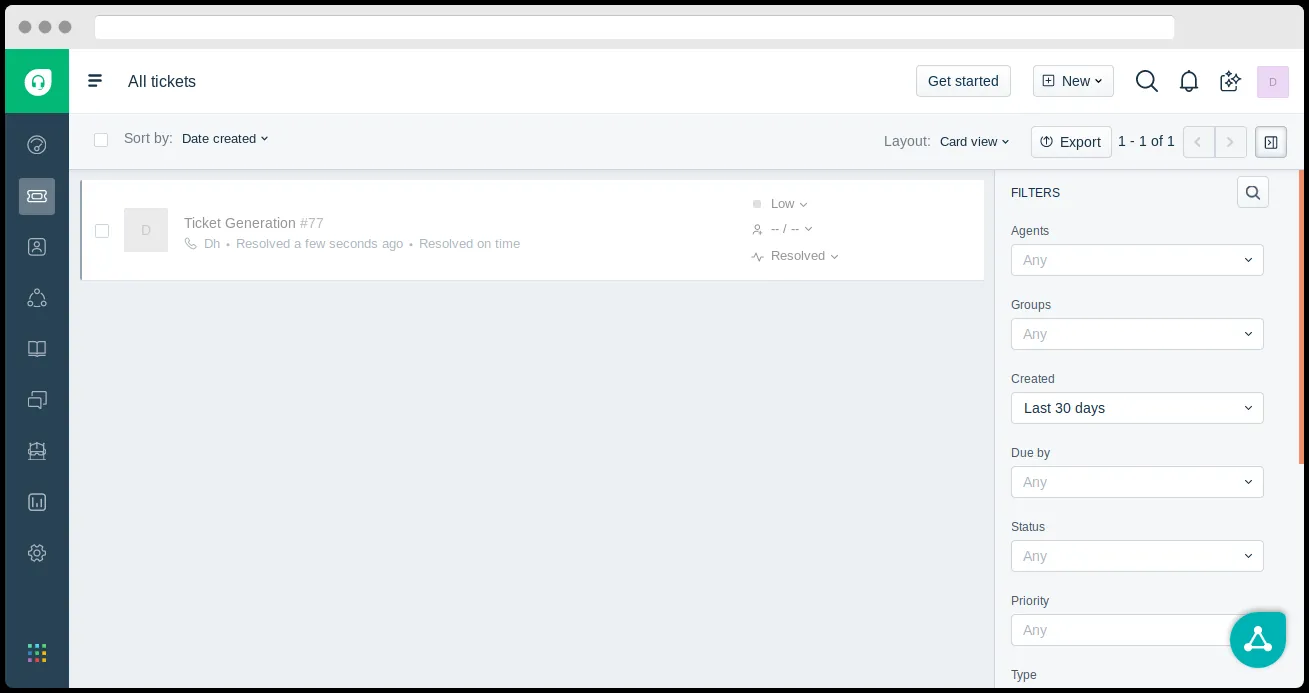
Task: Change ticket status Resolved dropdown
Action: click(796, 256)
